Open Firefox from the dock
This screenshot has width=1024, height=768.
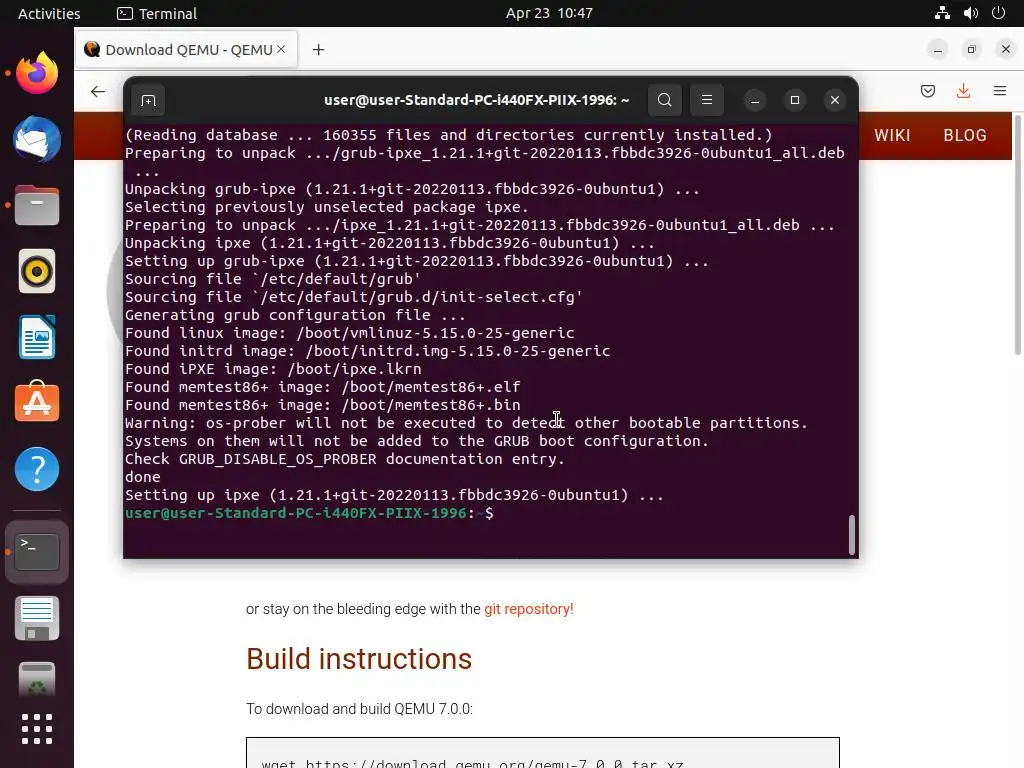click(x=37, y=73)
